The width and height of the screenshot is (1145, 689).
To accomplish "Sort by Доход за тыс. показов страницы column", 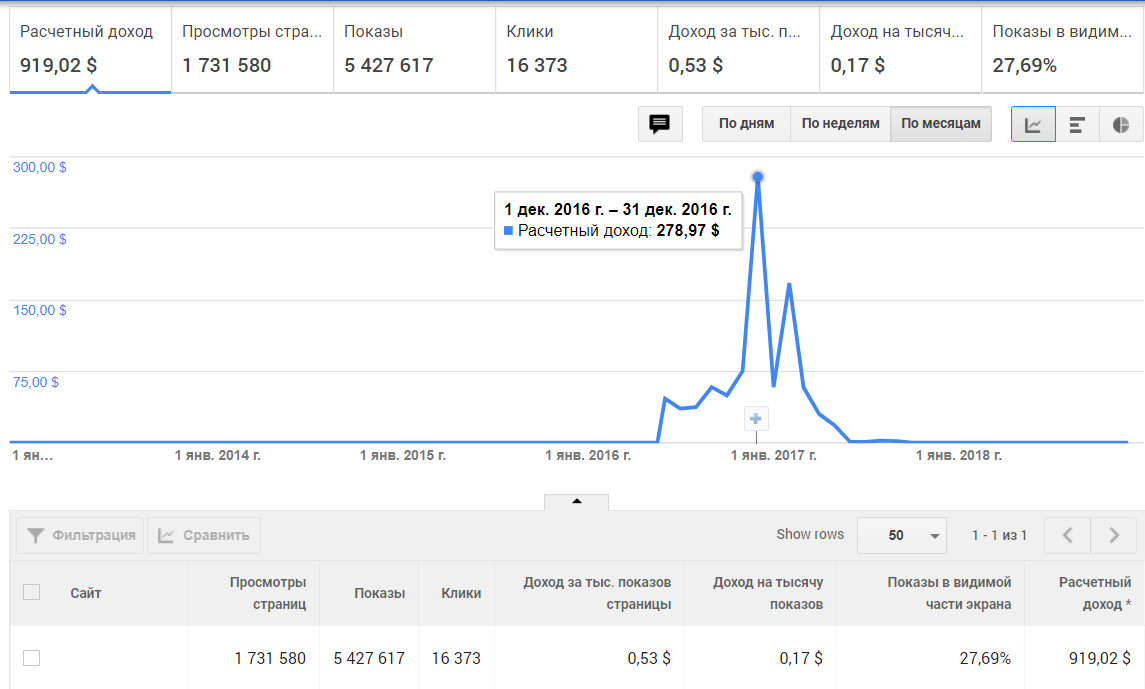I will pos(597,593).
